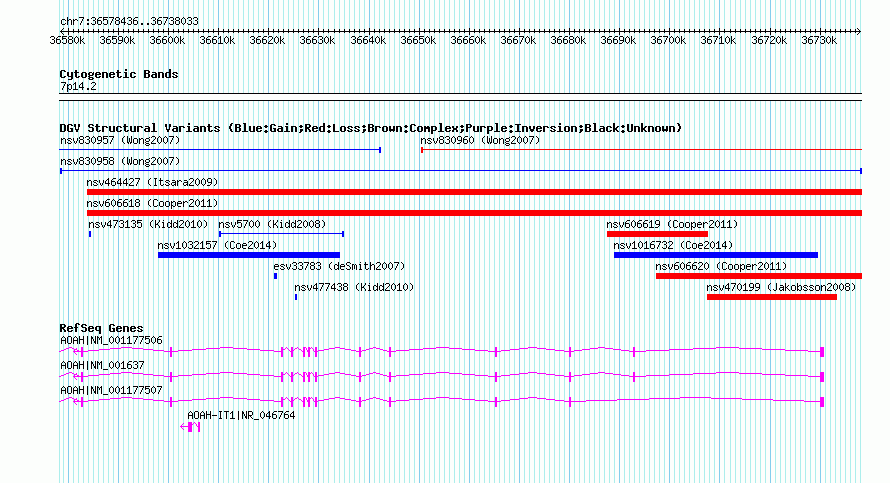Click the chr7:36578436..36738033 coordinate text

point(129,22)
